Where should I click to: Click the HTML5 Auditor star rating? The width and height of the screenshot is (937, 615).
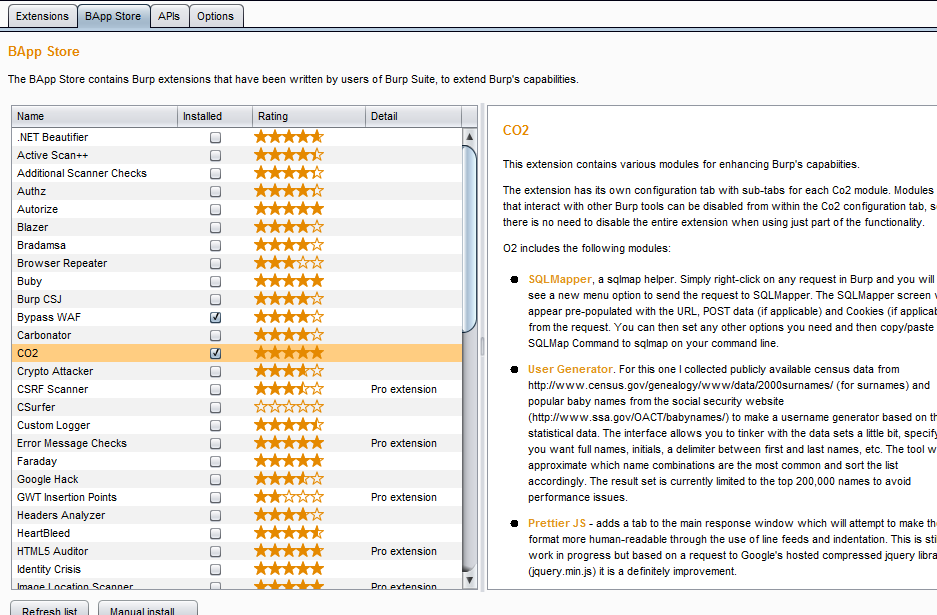point(289,551)
